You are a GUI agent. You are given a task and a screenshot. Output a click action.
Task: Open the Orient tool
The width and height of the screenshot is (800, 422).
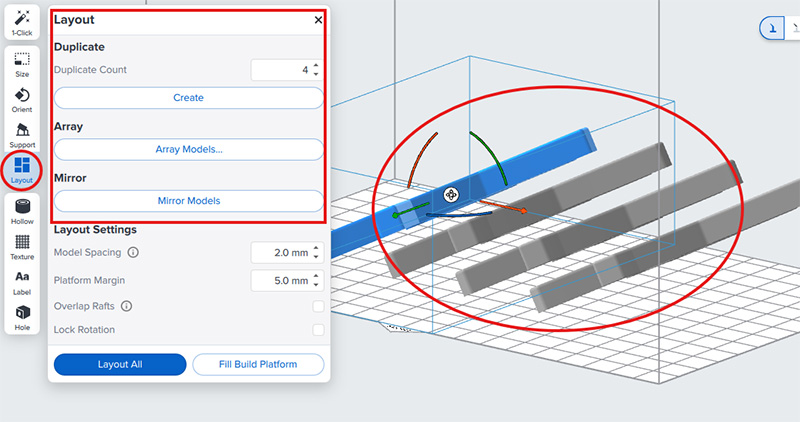coord(22,100)
